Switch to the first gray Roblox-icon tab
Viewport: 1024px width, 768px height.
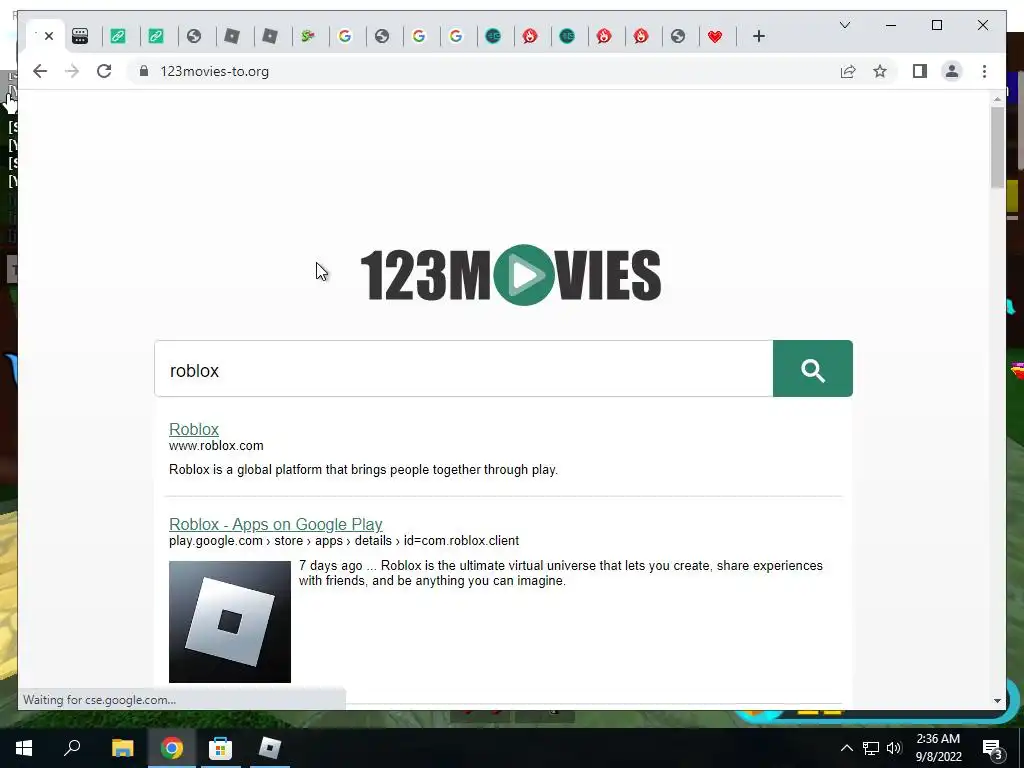(x=232, y=36)
